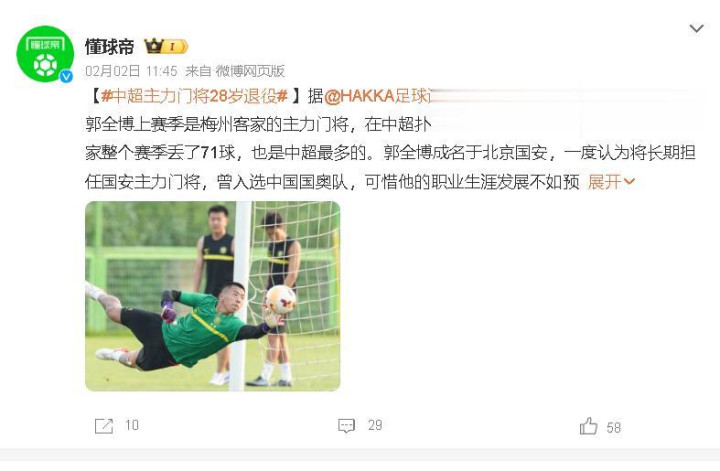Click the comment count 29

[x=375, y=426]
